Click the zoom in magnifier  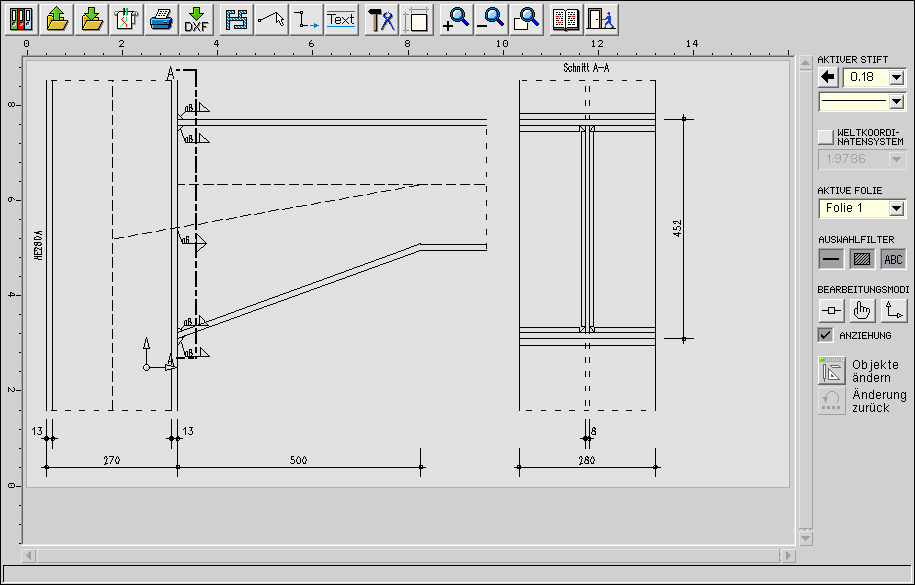pyautogui.click(x=456, y=18)
